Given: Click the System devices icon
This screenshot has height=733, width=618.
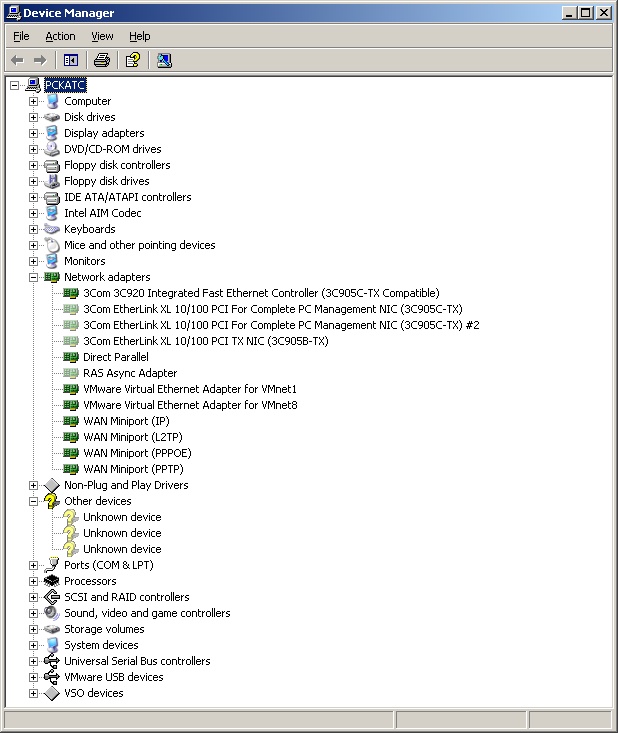Looking at the screenshot, I should 52,645.
